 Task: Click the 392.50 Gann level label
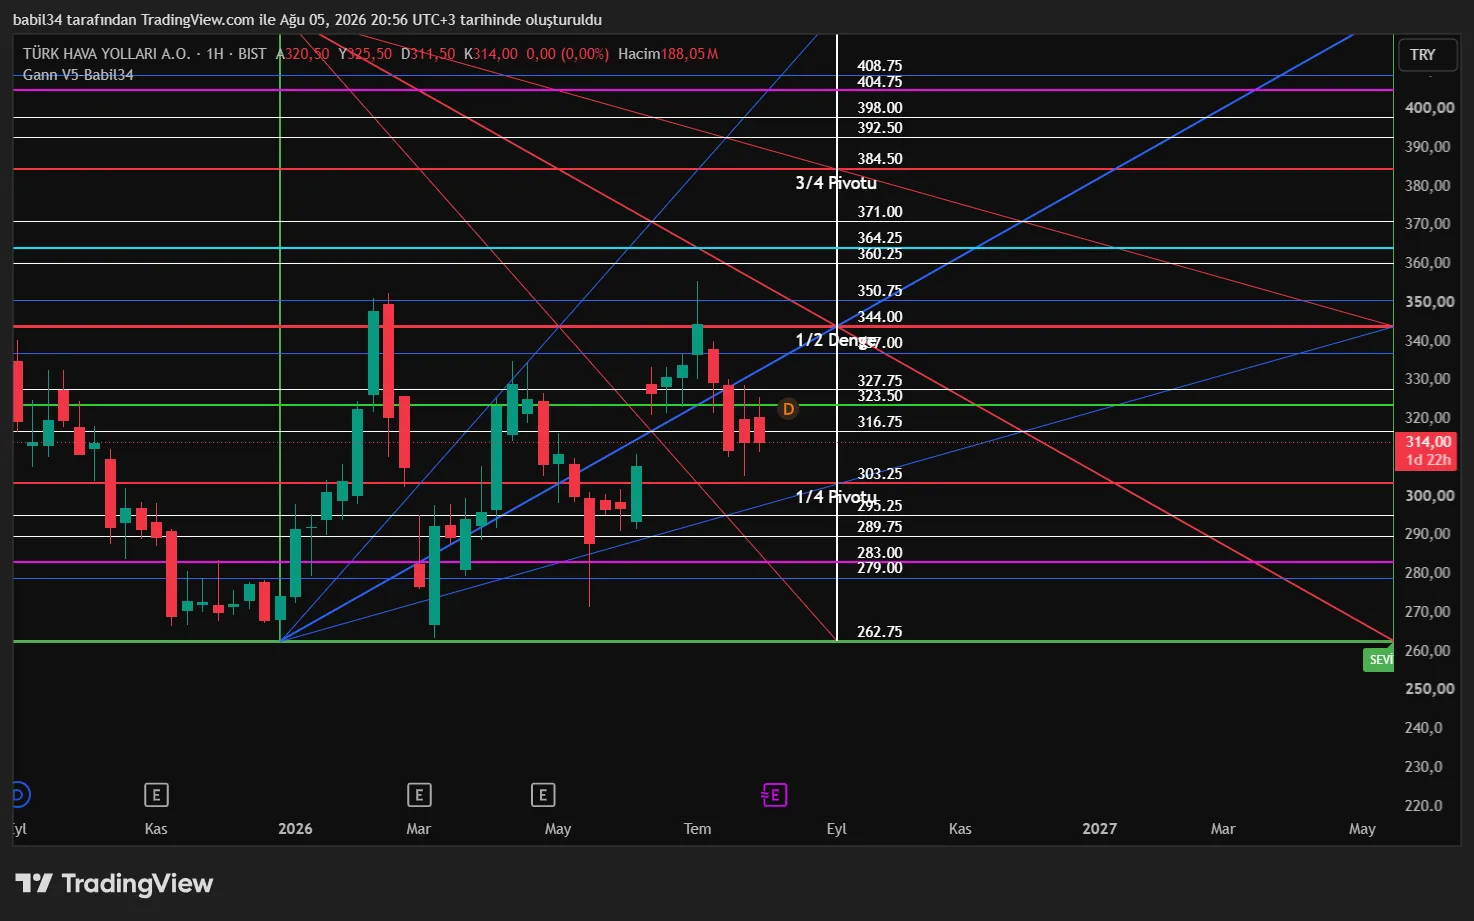tap(880, 128)
